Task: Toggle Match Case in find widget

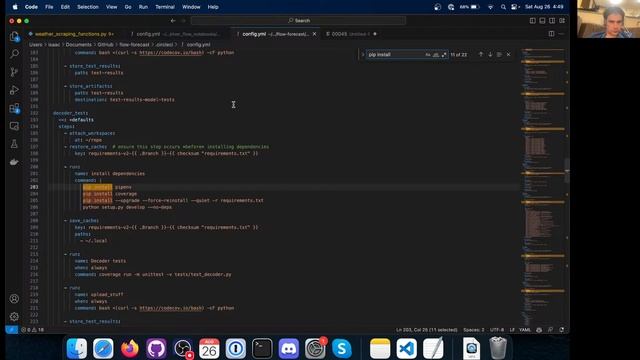Action: [x=428, y=55]
